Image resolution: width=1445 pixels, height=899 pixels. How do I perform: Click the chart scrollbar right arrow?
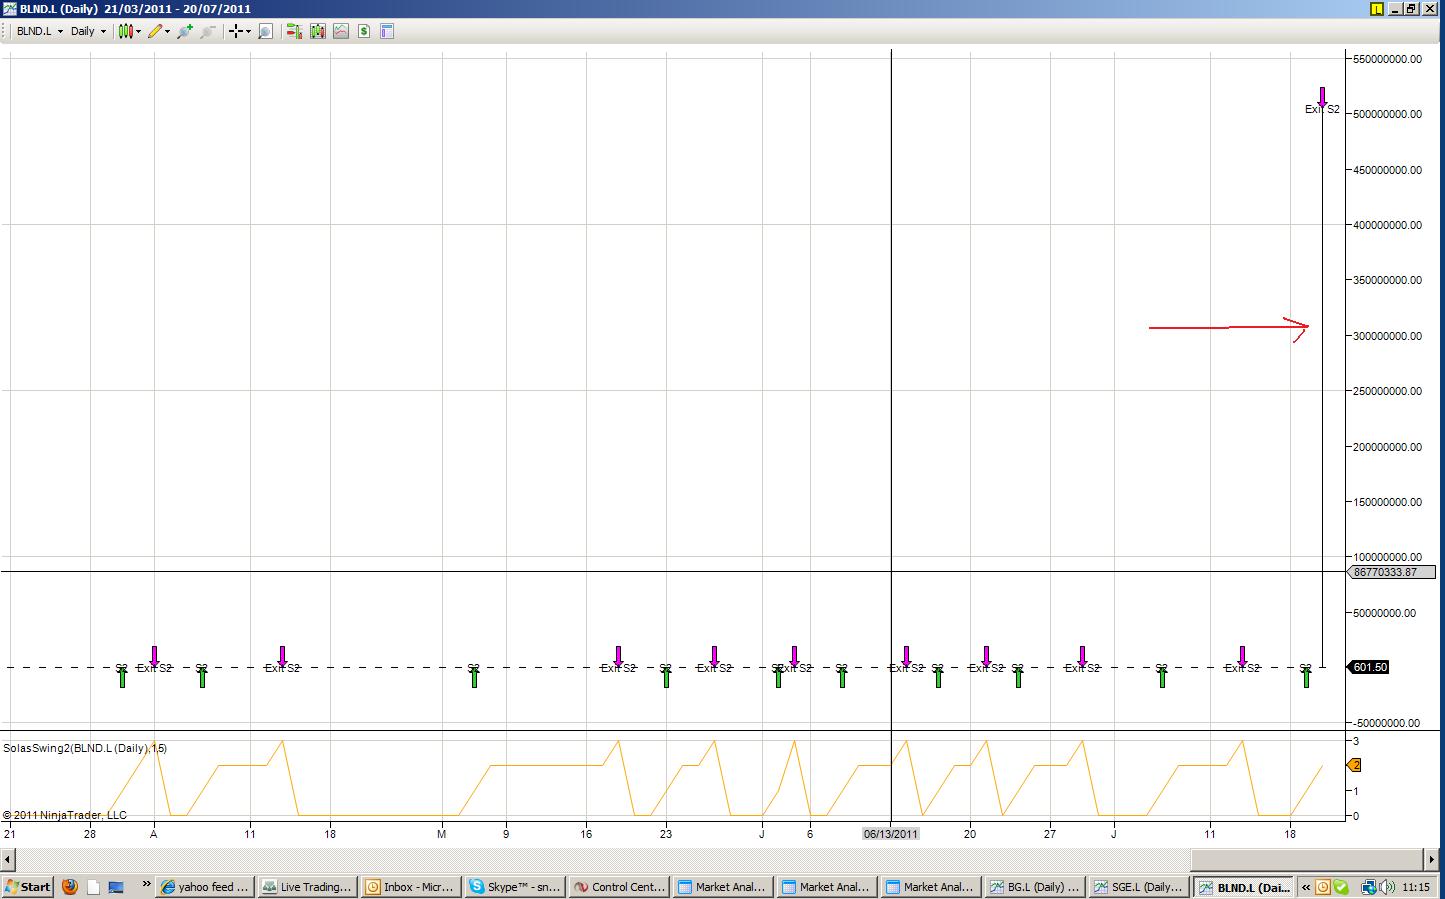(x=1430, y=859)
